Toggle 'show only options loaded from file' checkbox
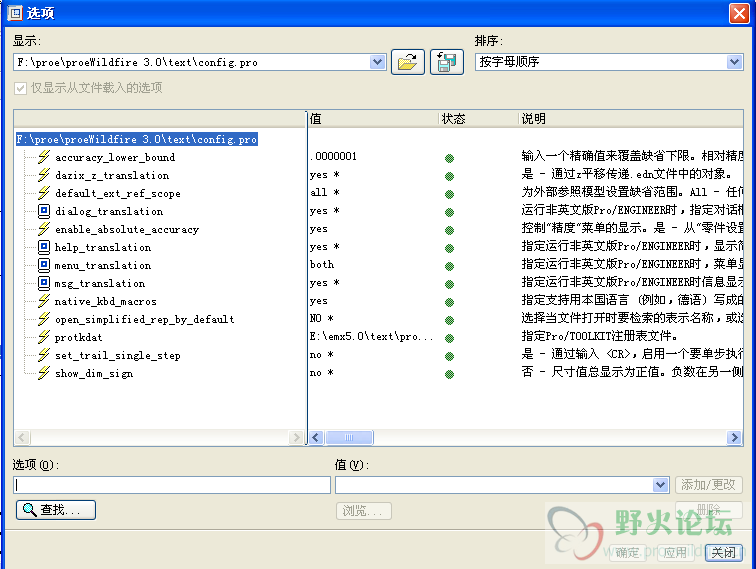This screenshot has width=756, height=569. coord(20,88)
